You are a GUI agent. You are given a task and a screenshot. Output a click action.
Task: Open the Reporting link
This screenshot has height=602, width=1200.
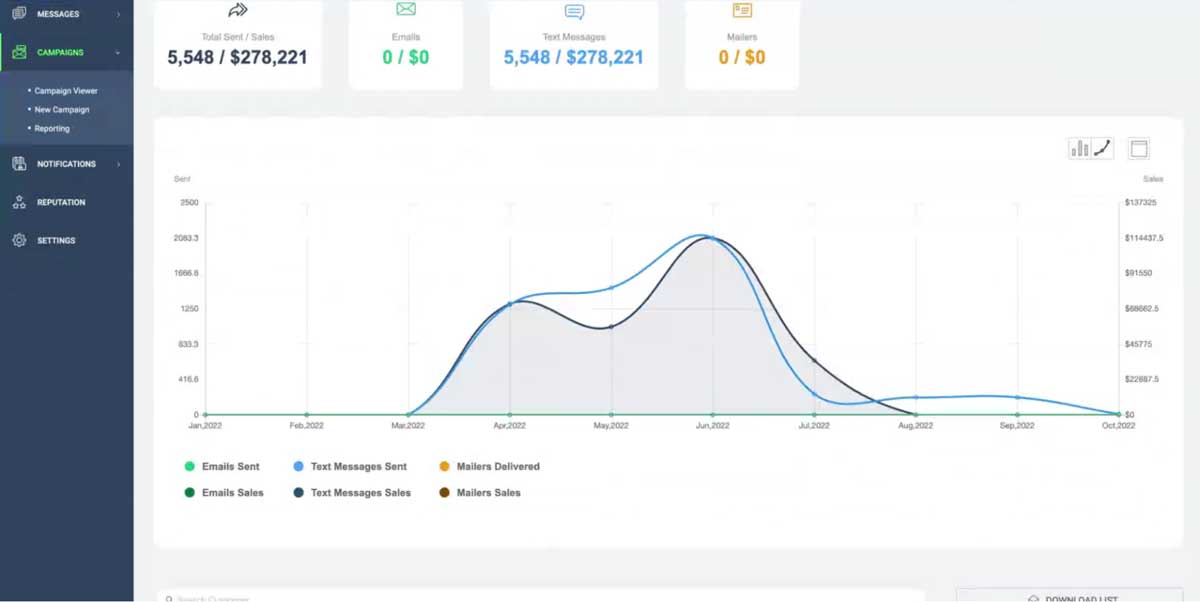click(x=53, y=128)
